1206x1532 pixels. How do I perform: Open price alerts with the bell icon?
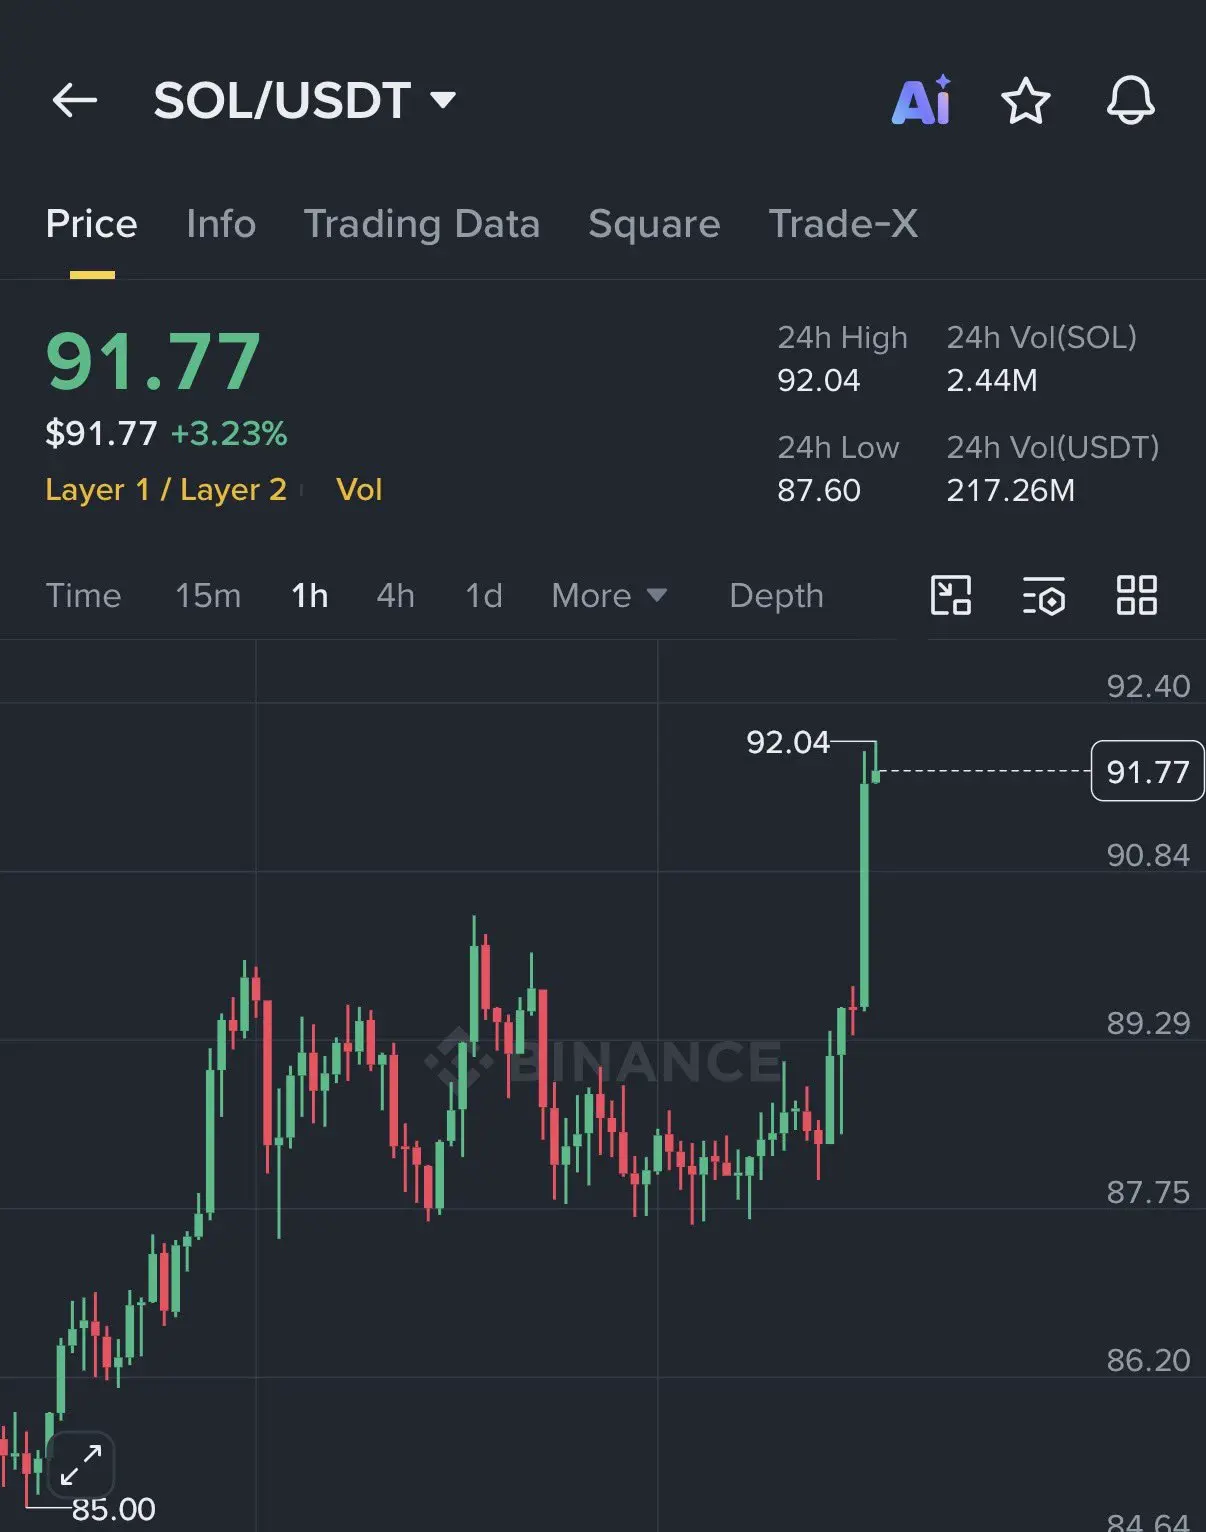point(1131,100)
